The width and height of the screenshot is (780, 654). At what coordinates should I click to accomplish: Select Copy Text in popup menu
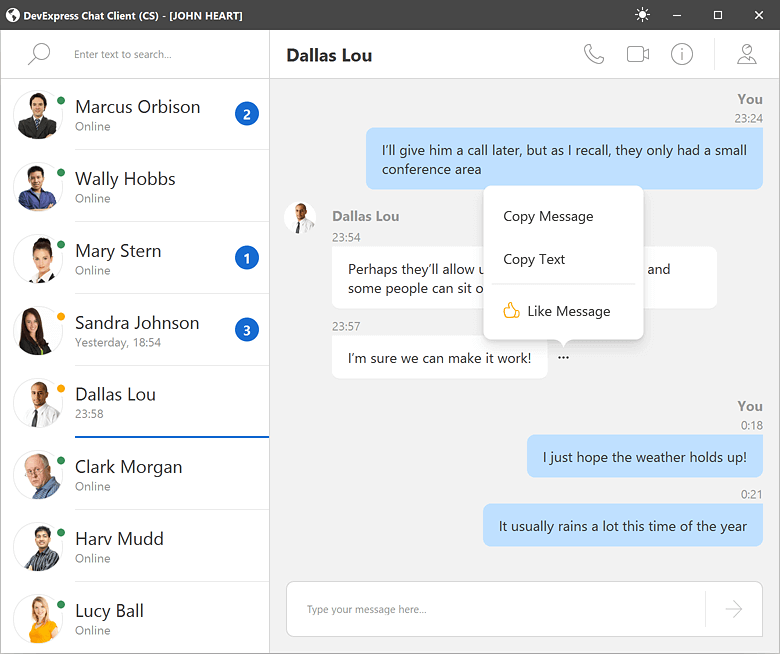[534, 259]
